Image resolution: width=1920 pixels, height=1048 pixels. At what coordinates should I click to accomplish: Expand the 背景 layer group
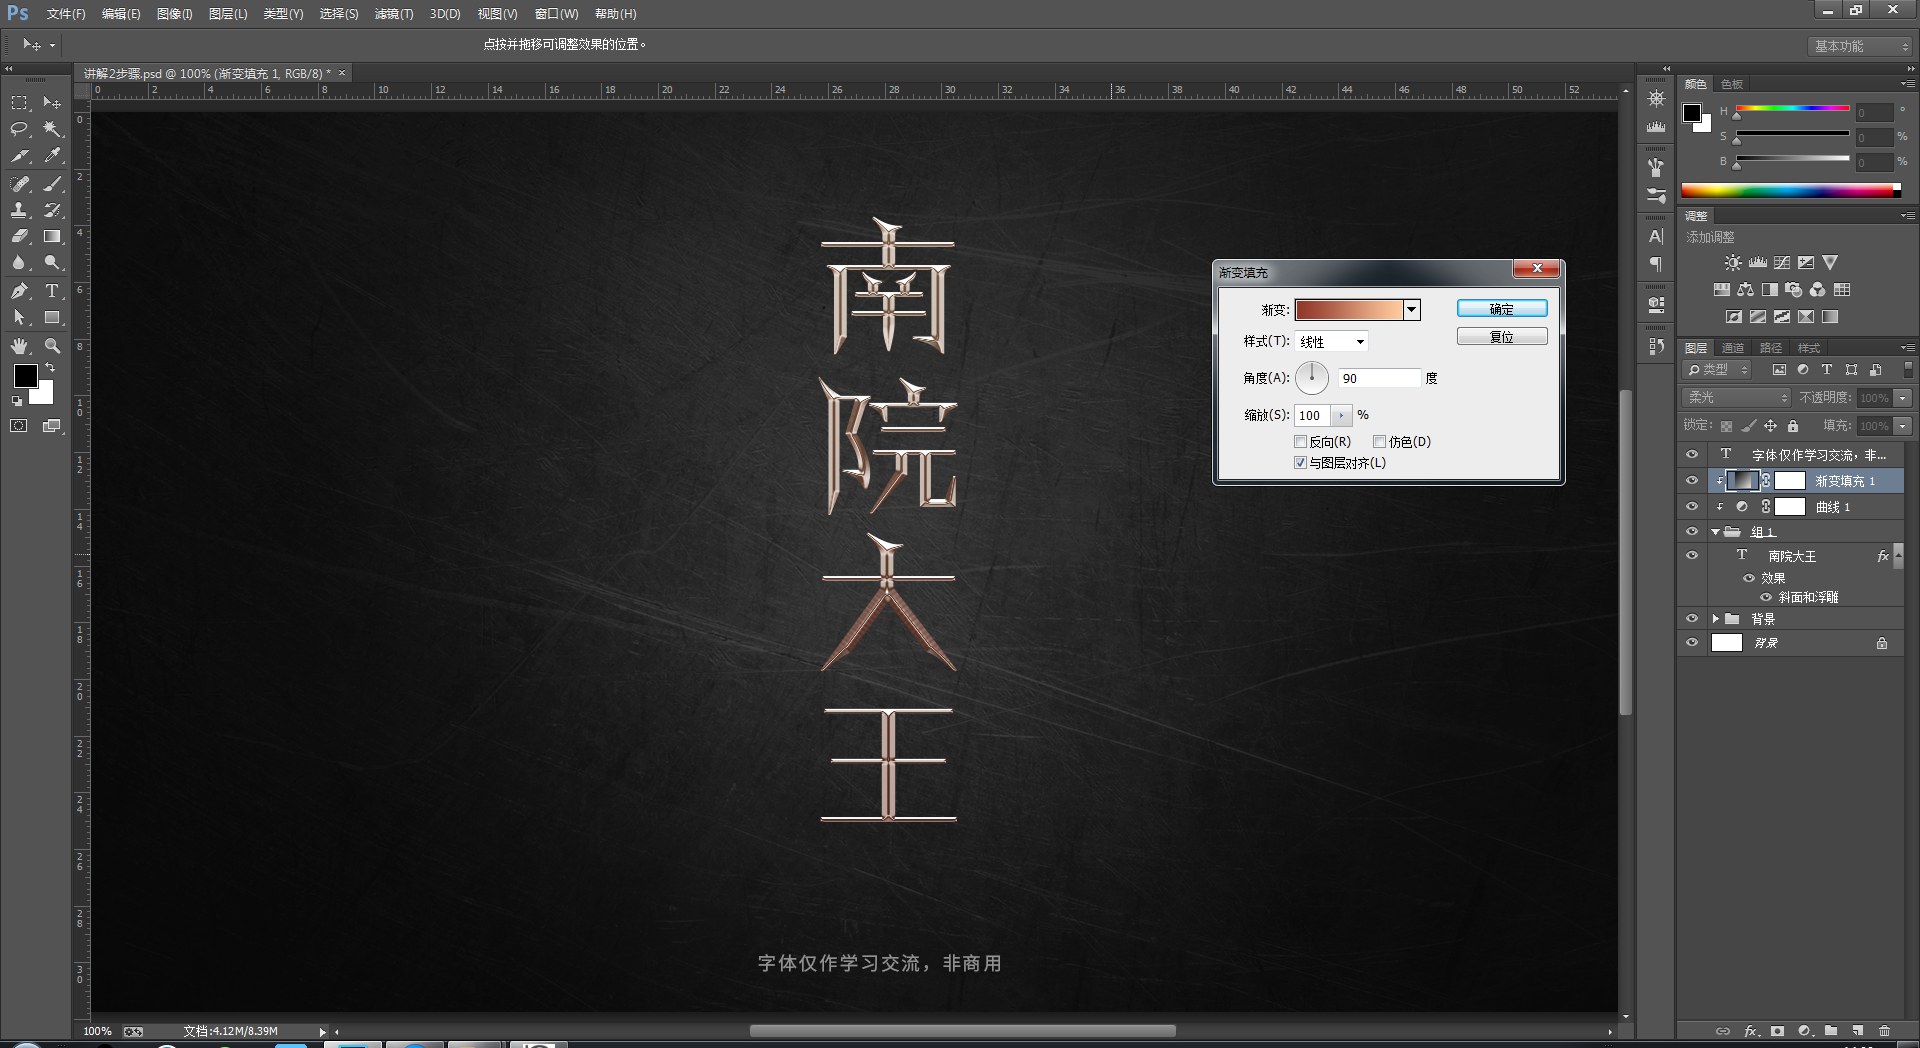[x=1715, y=619]
